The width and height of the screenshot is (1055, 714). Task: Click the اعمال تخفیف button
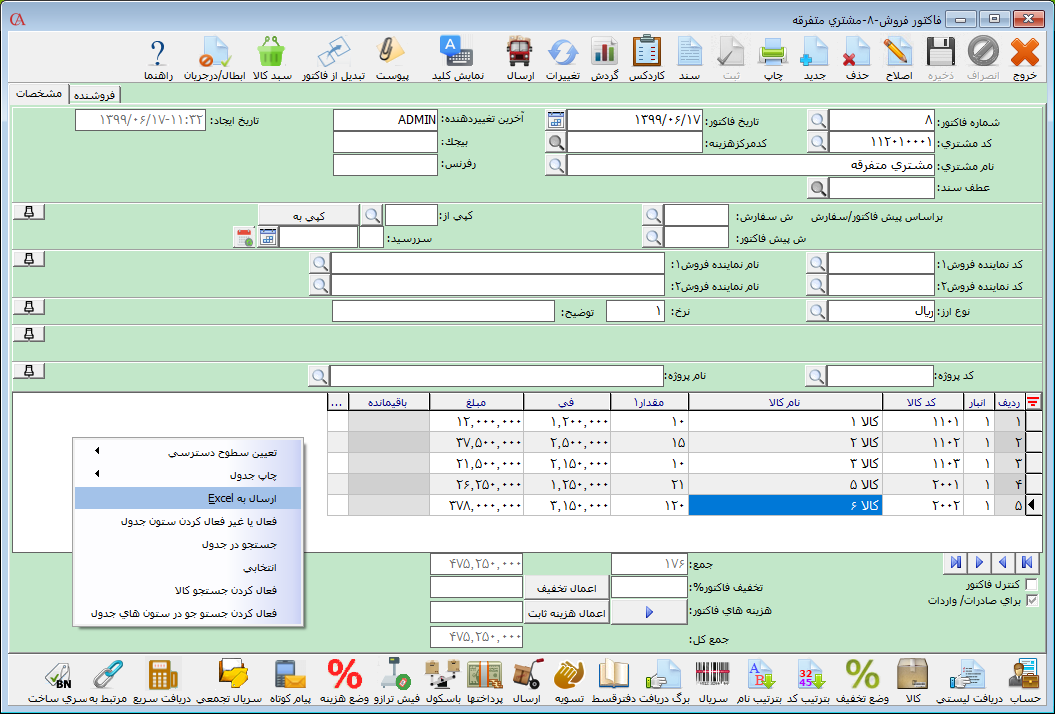(x=566, y=587)
